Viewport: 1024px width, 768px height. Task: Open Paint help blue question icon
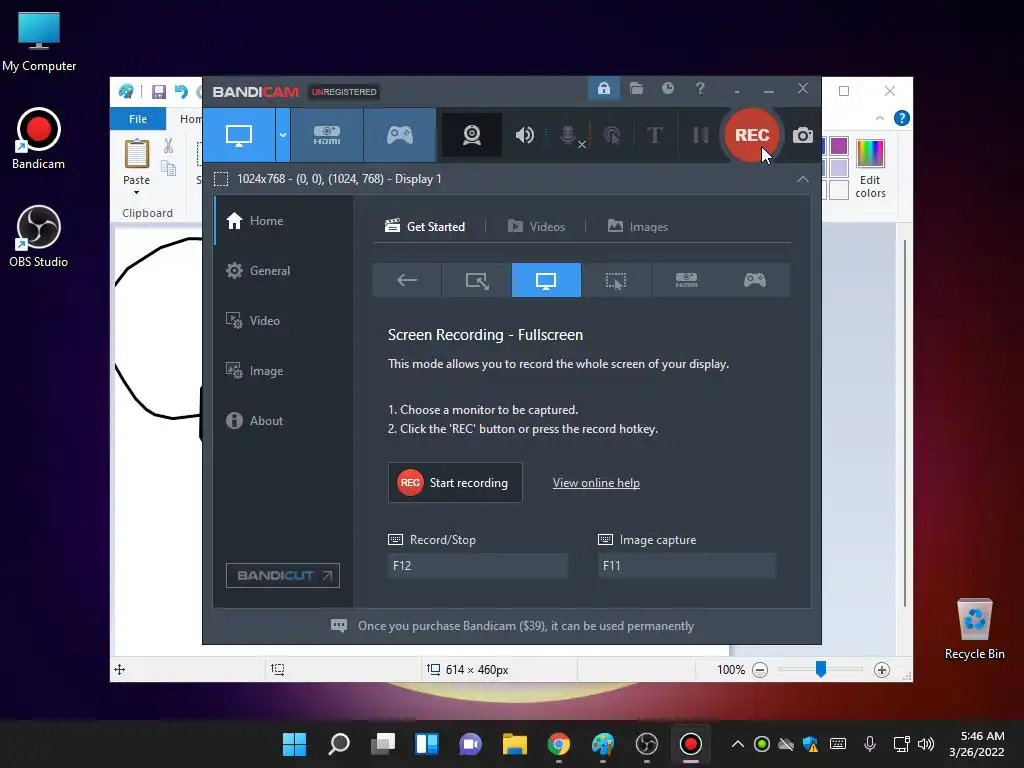pos(901,118)
